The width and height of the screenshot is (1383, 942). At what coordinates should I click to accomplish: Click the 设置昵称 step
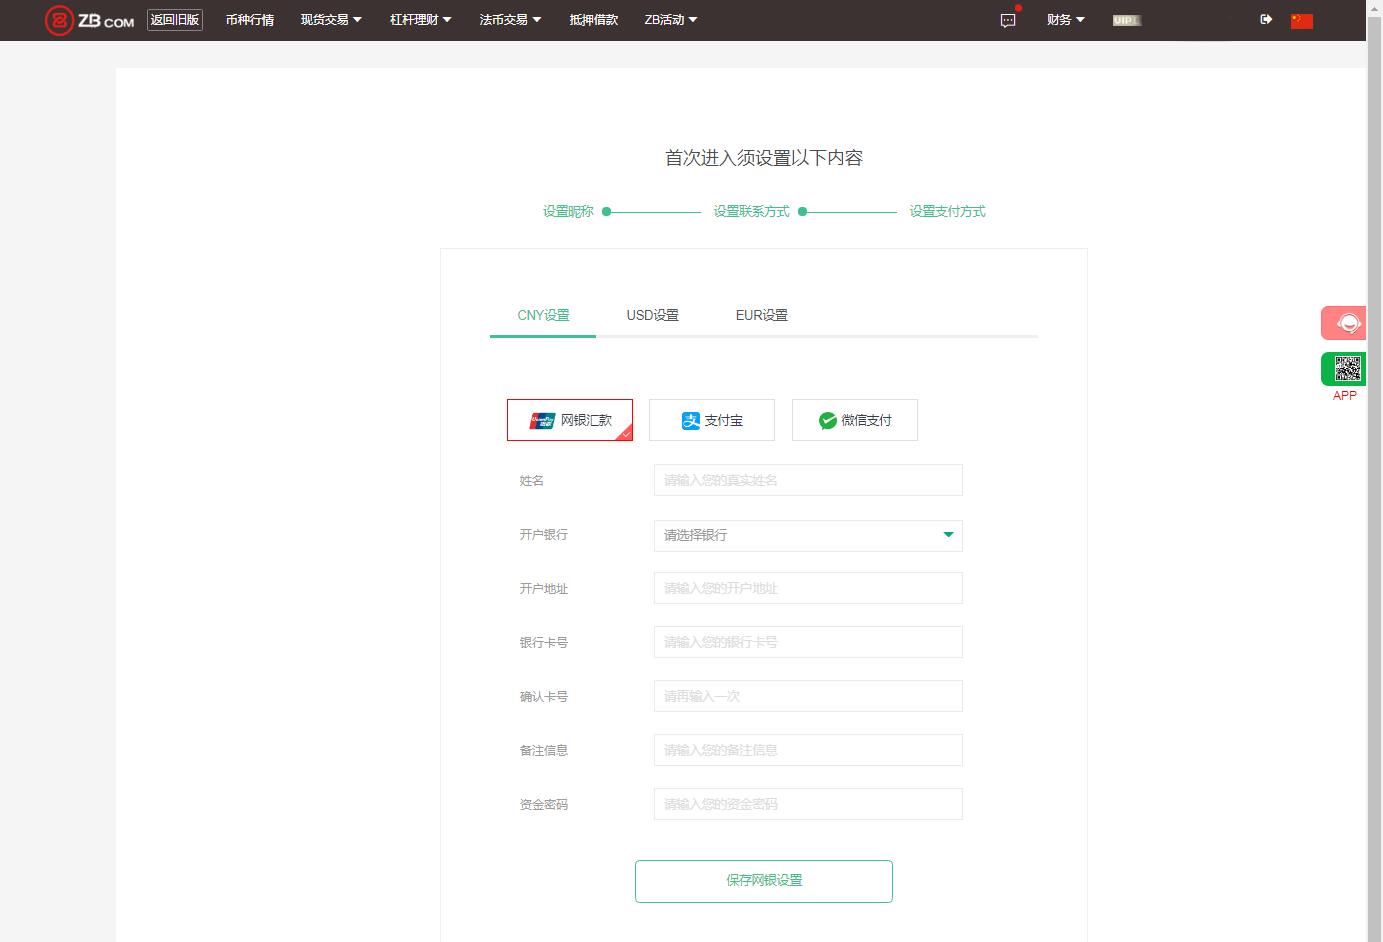point(568,211)
